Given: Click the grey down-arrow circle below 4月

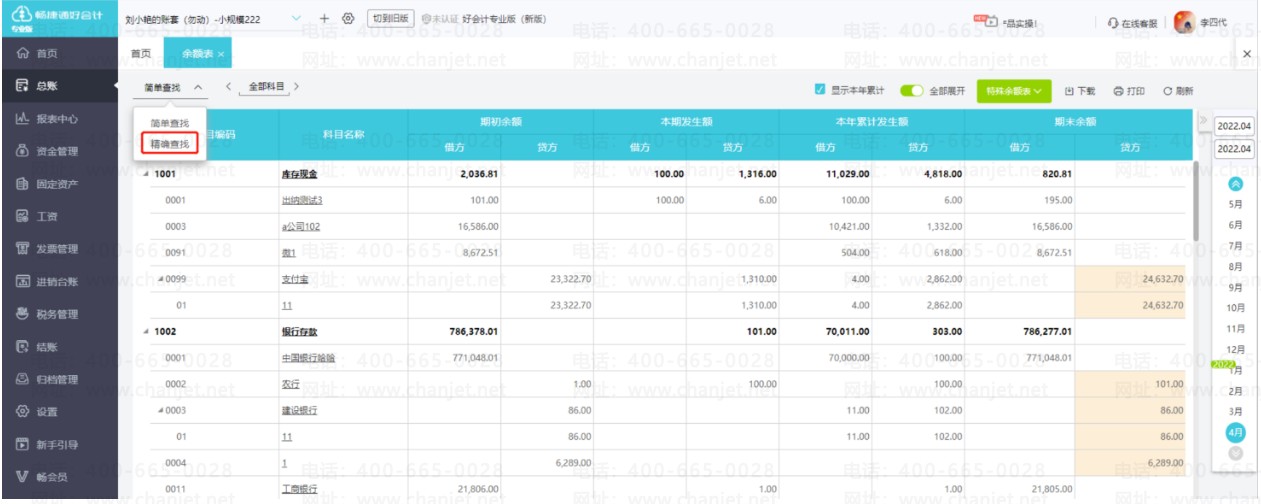Looking at the screenshot, I should [x=1235, y=453].
